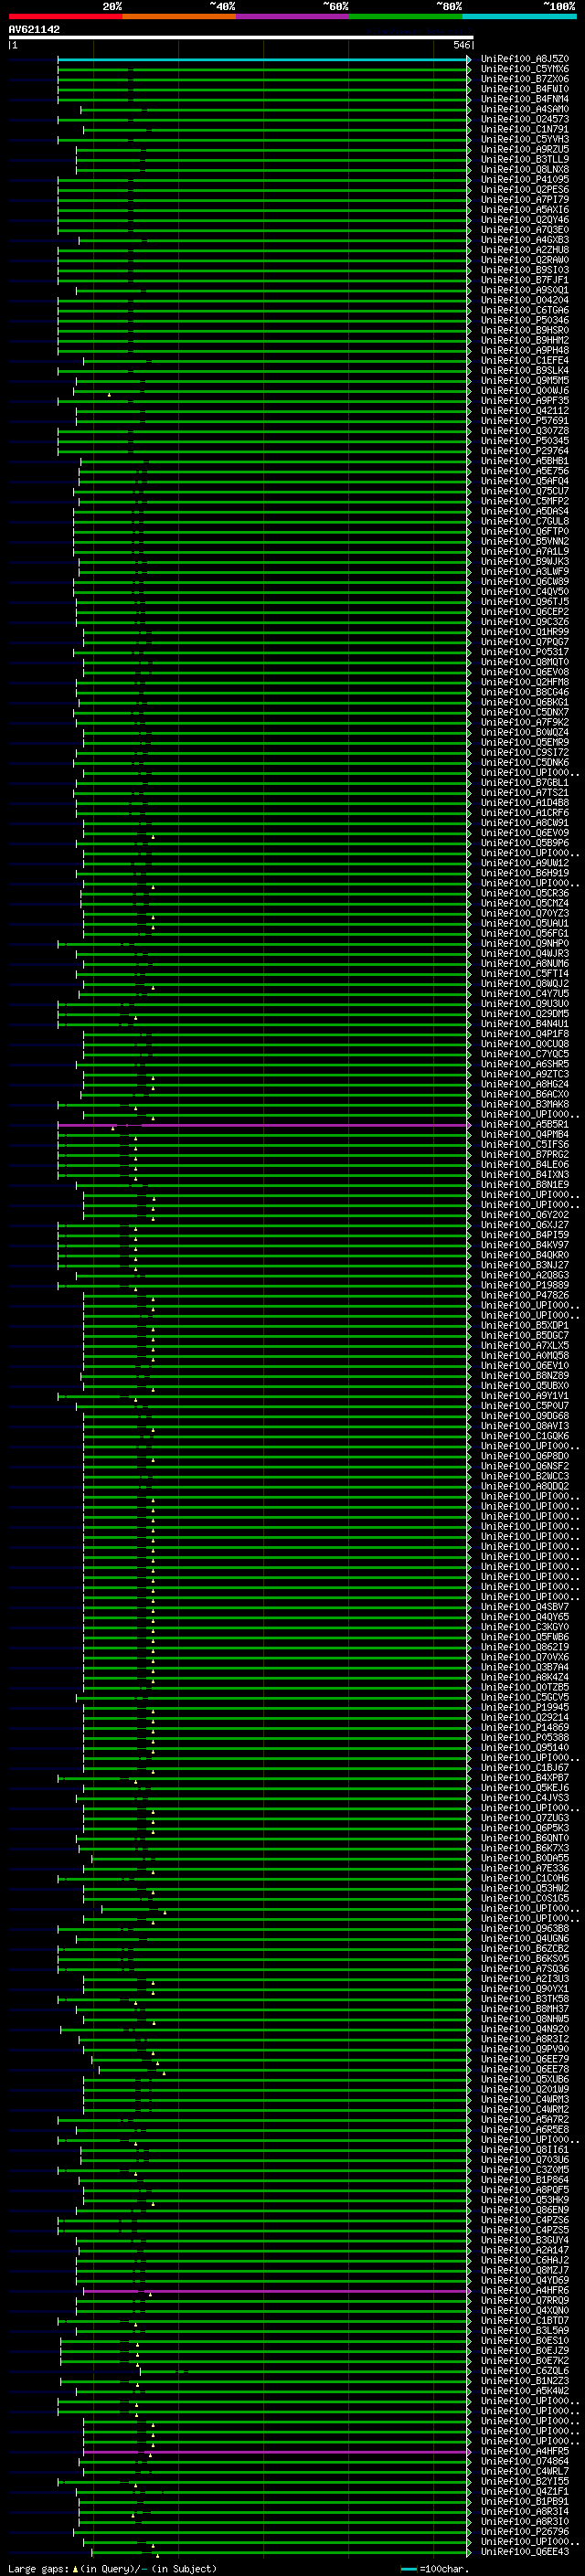585x2576 pixels.
Task: Open UniRef100_A7F9K2 hit label
Action: pyautogui.click(x=525, y=722)
